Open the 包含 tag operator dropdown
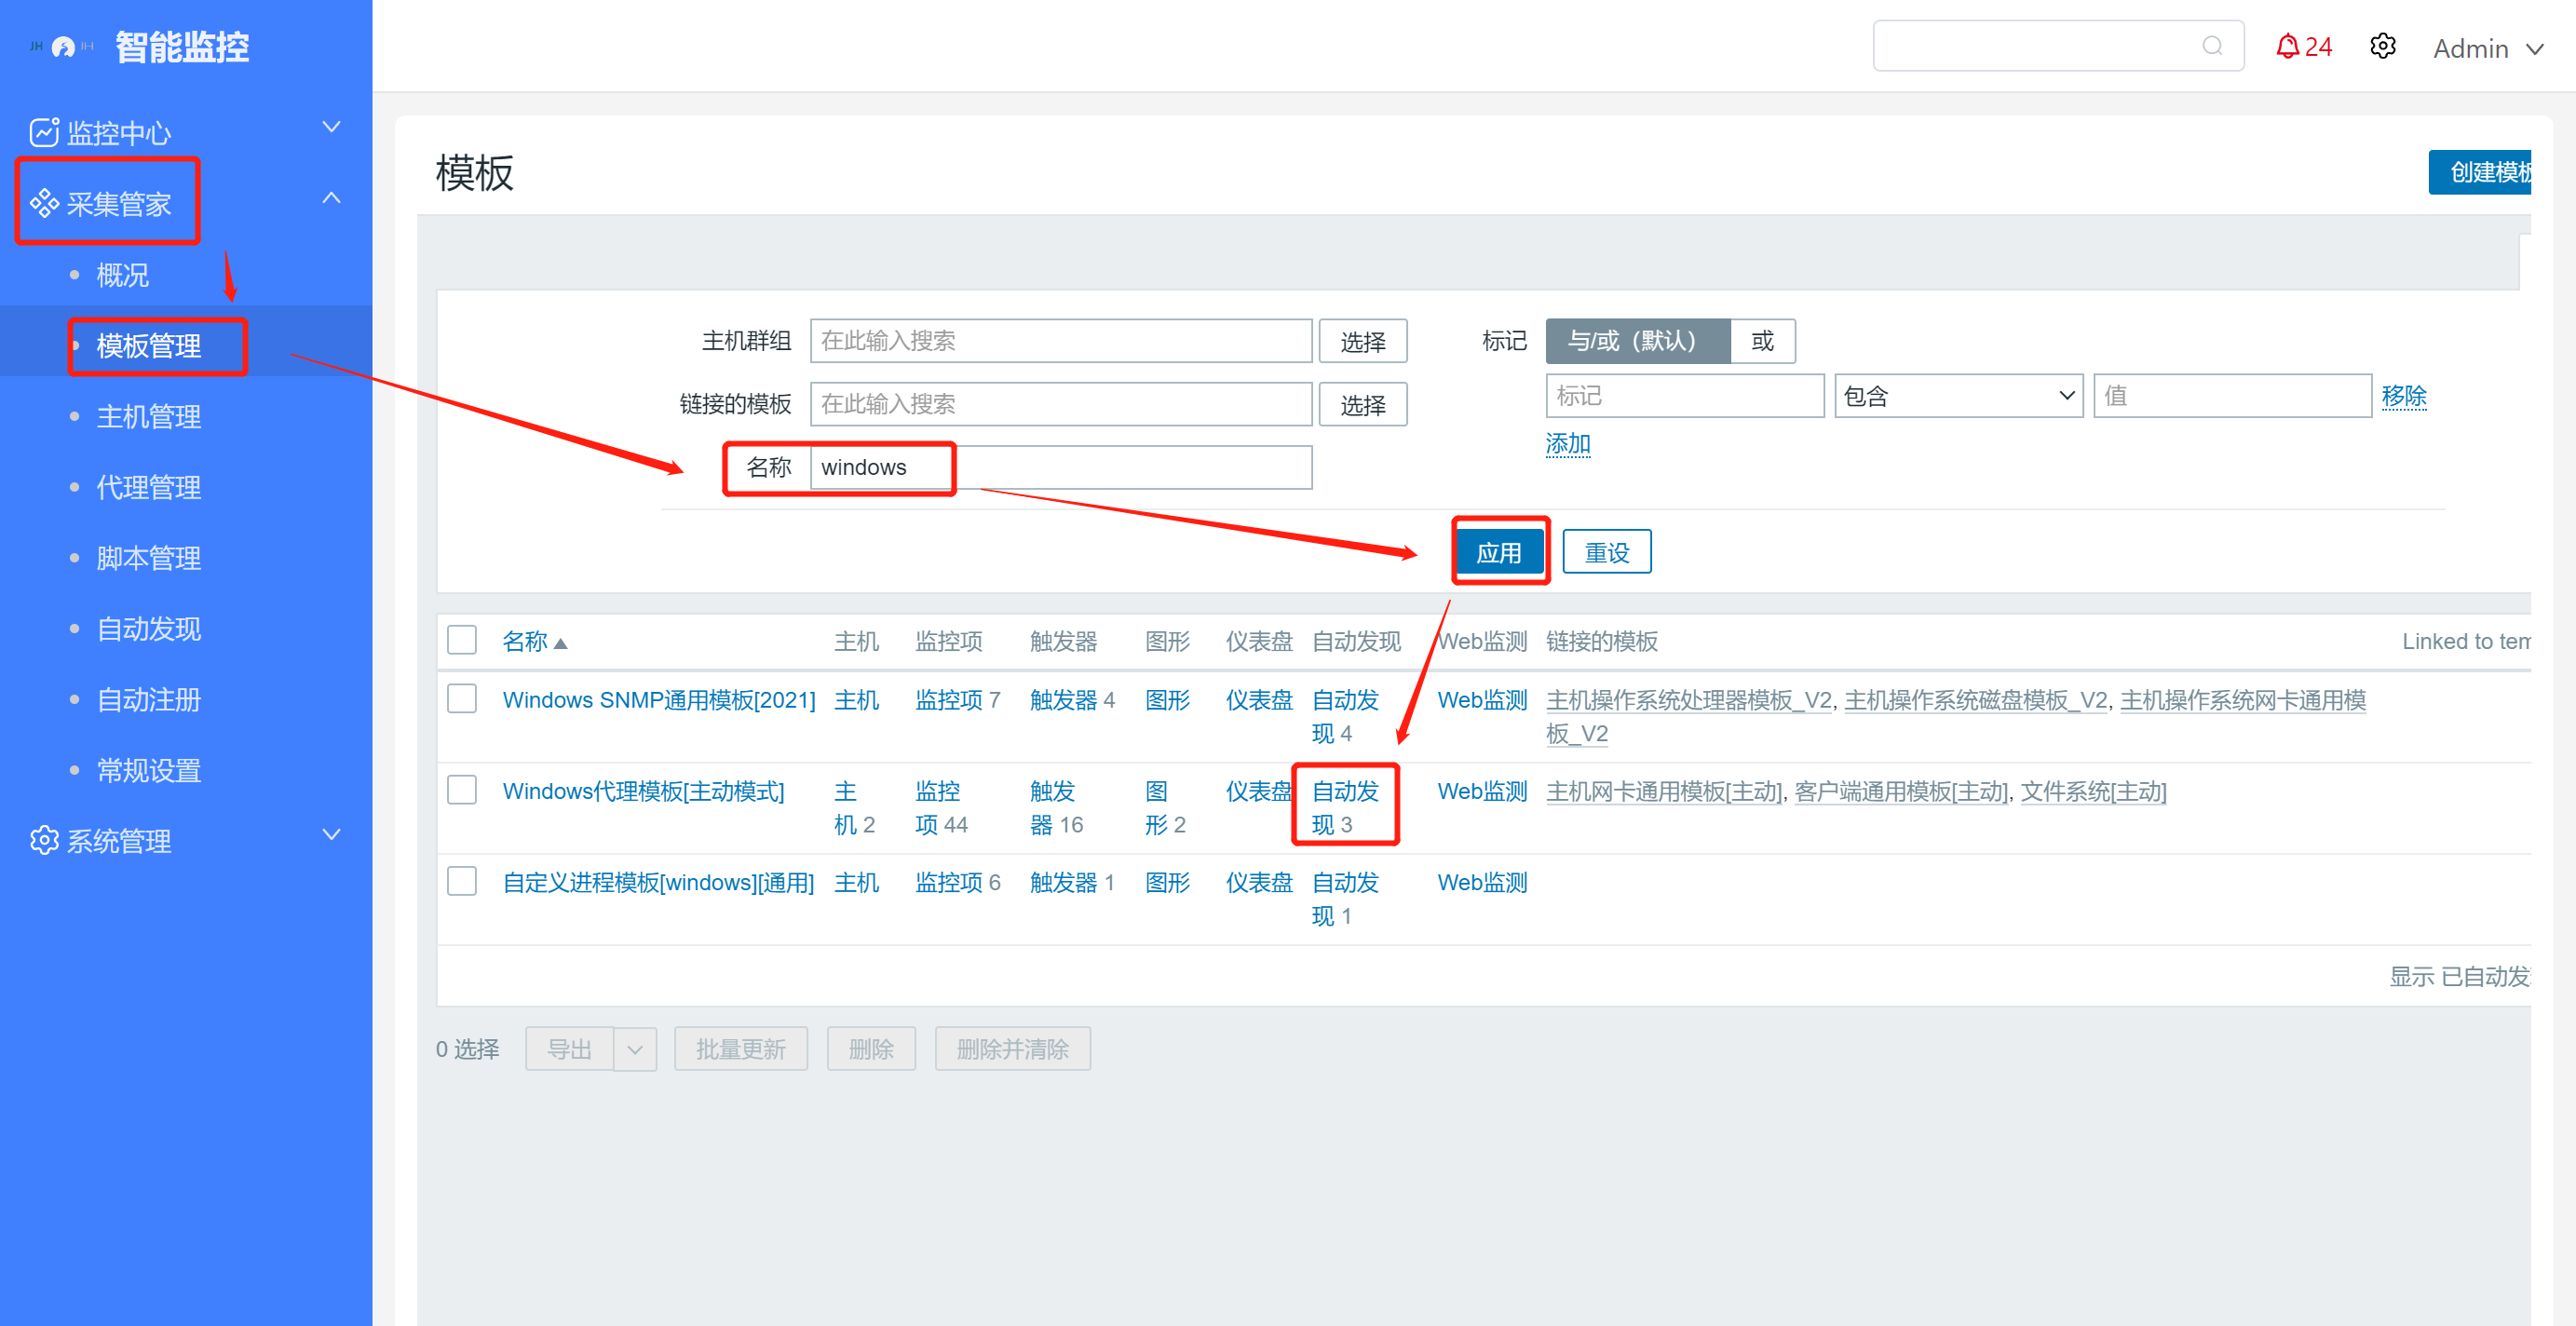The width and height of the screenshot is (2576, 1326). (x=1958, y=396)
